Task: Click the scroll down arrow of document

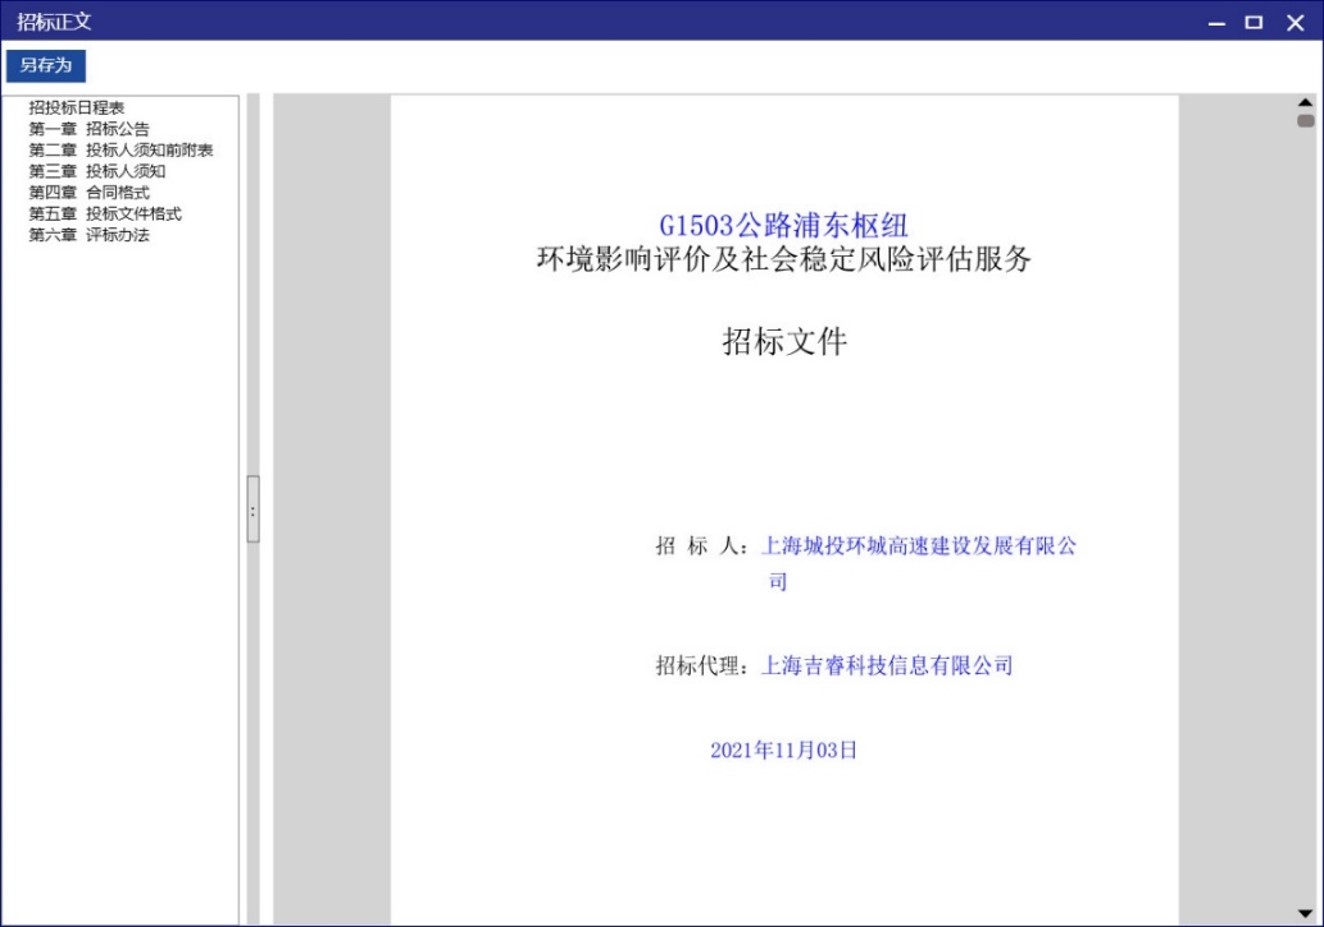Action: (1305, 913)
